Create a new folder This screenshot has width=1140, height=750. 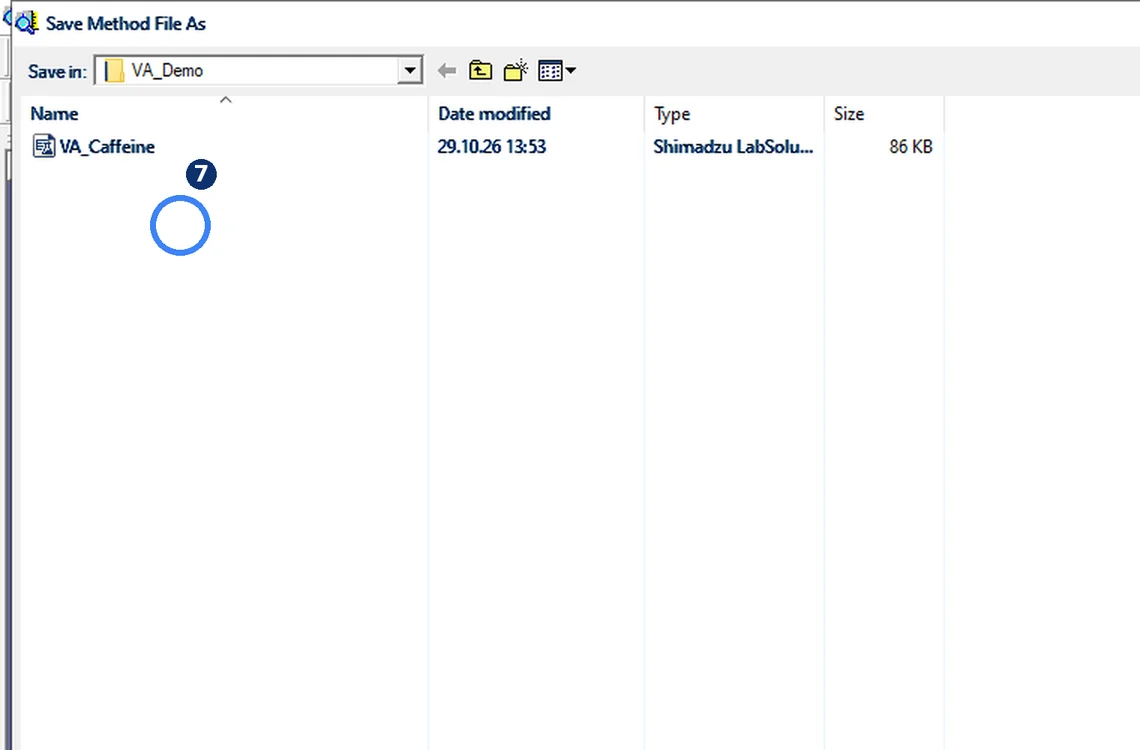coord(515,70)
